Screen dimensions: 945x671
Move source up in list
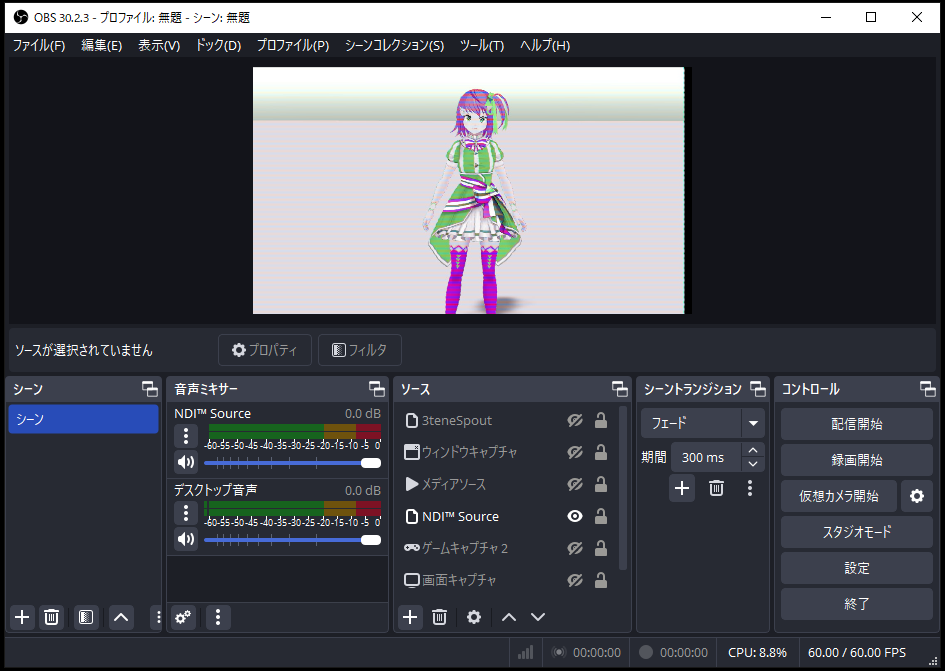click(x=509, y=617)
